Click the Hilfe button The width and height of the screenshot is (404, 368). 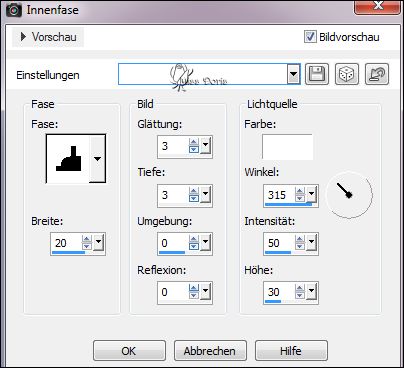(x=291, y=351)
